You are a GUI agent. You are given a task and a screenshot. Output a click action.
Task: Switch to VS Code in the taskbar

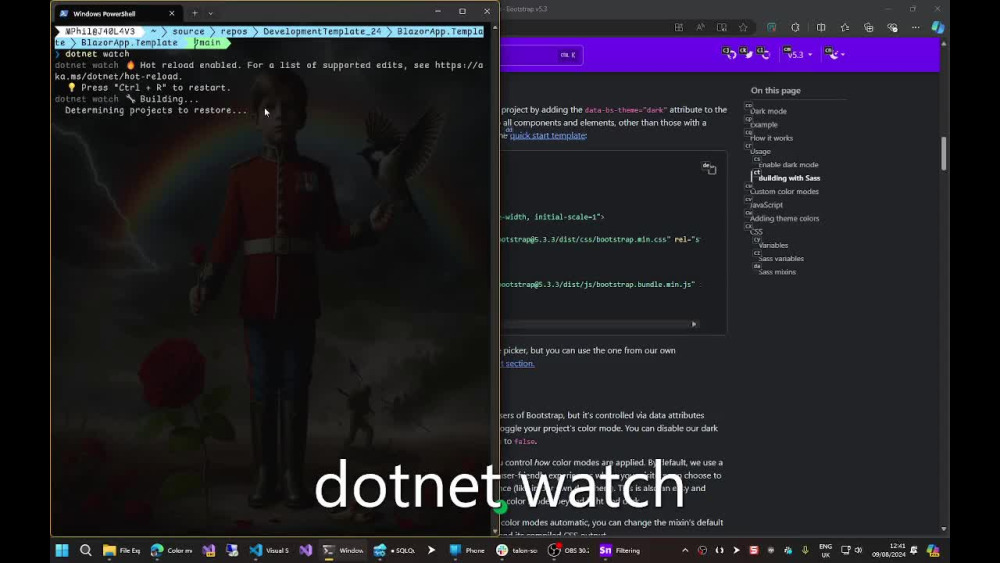[269, 550]
